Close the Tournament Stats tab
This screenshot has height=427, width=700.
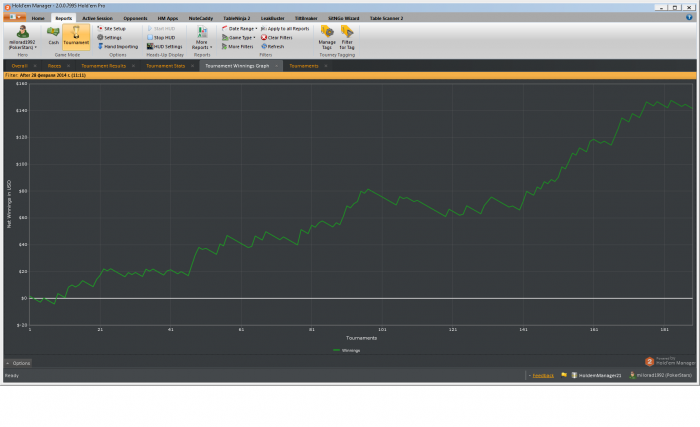click(x=192, y=66)
